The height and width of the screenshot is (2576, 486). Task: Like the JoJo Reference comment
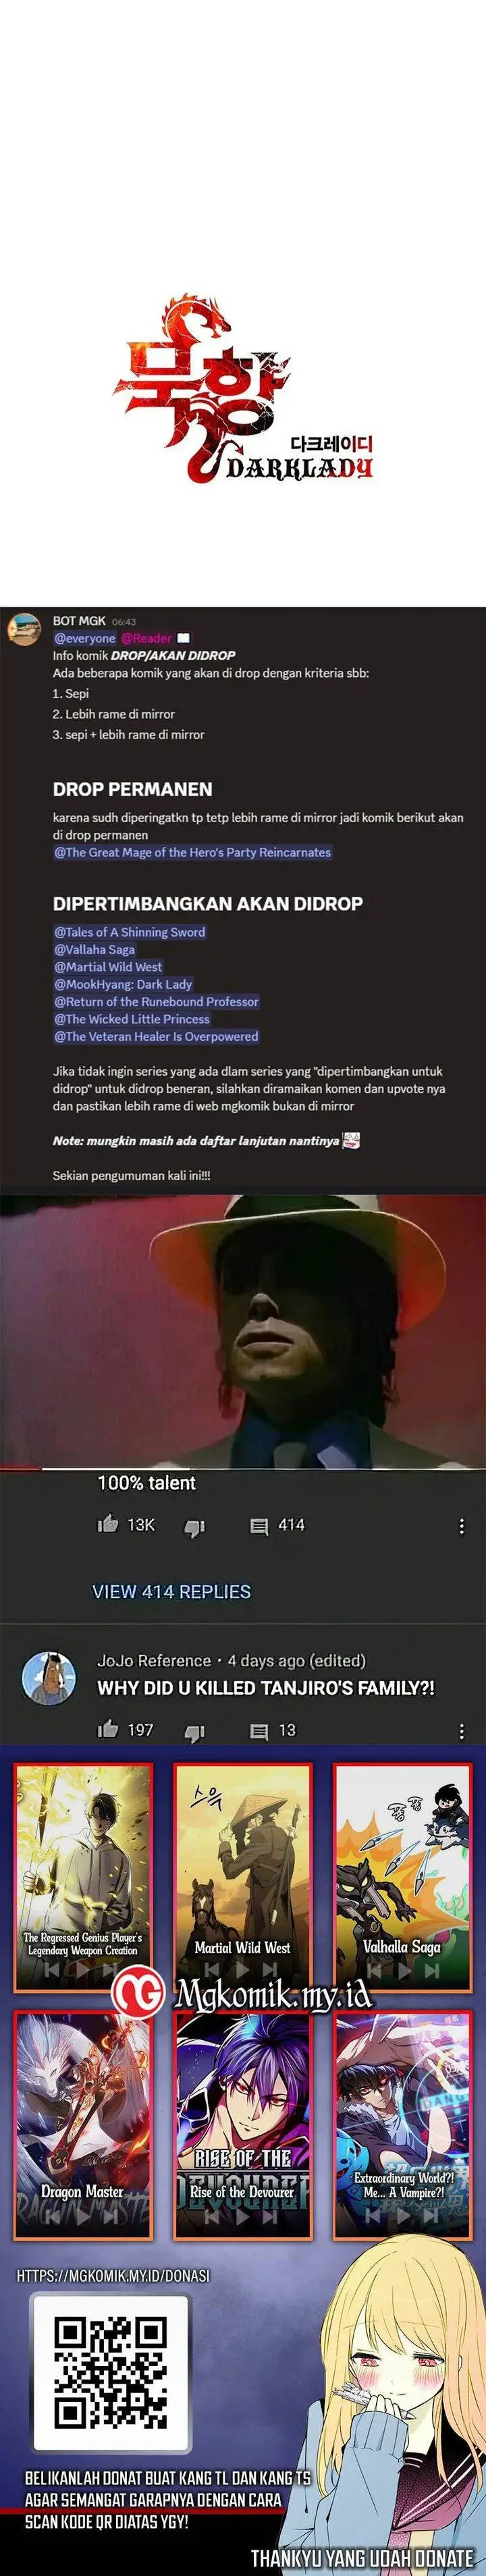point(108,1729)
